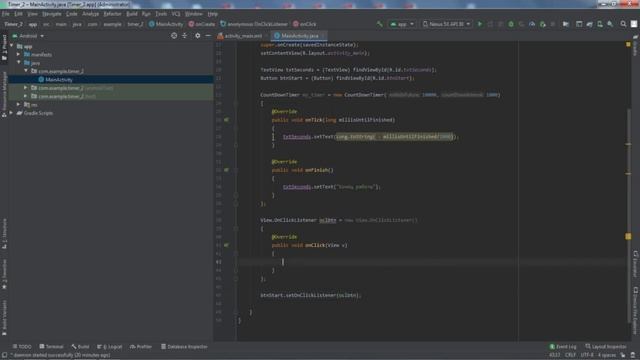Image resolution: width=640 pixels, height=360 pixels.
Task: Expand the Gradle Scripts node
Action: pos(11,113)
